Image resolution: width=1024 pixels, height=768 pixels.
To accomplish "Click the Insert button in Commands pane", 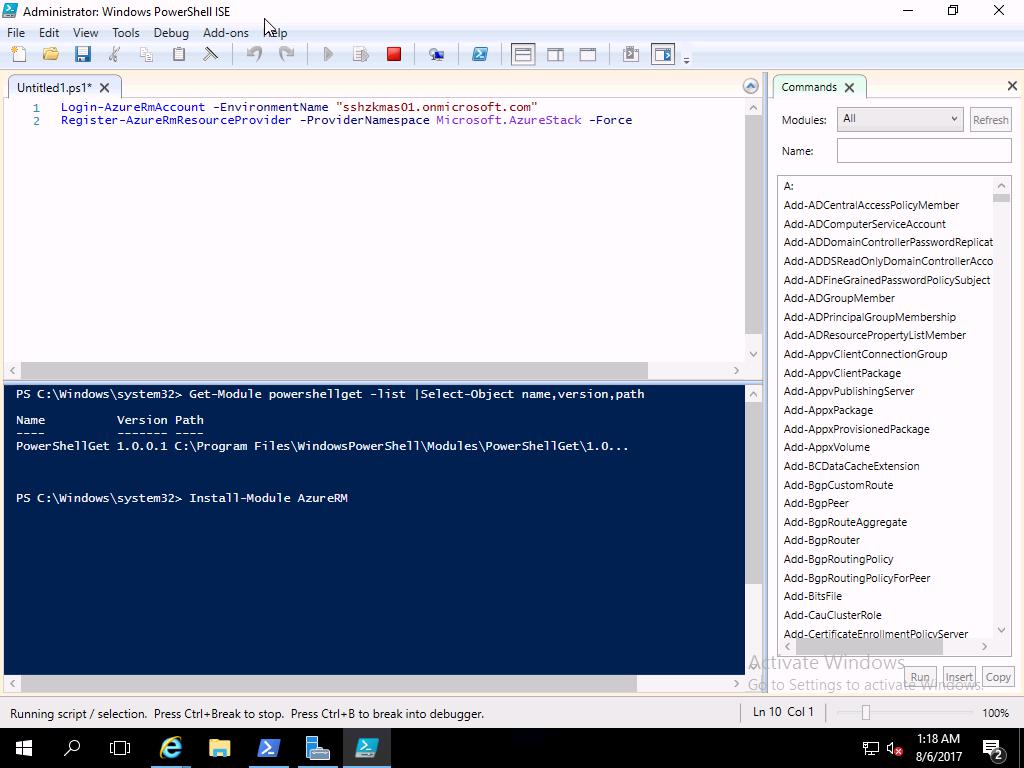I will coord(959,677).
